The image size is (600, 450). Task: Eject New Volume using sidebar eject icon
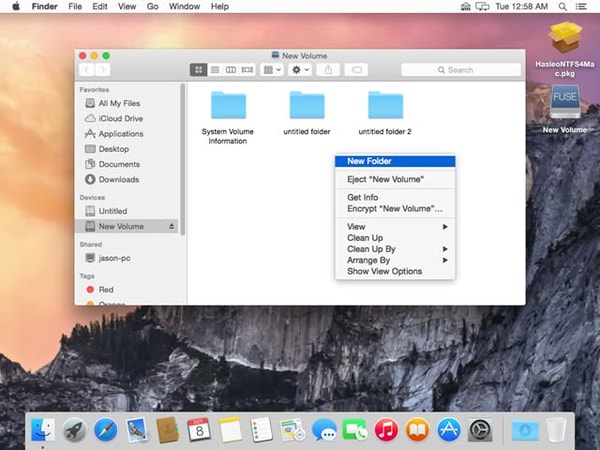(x=171, y=227)
